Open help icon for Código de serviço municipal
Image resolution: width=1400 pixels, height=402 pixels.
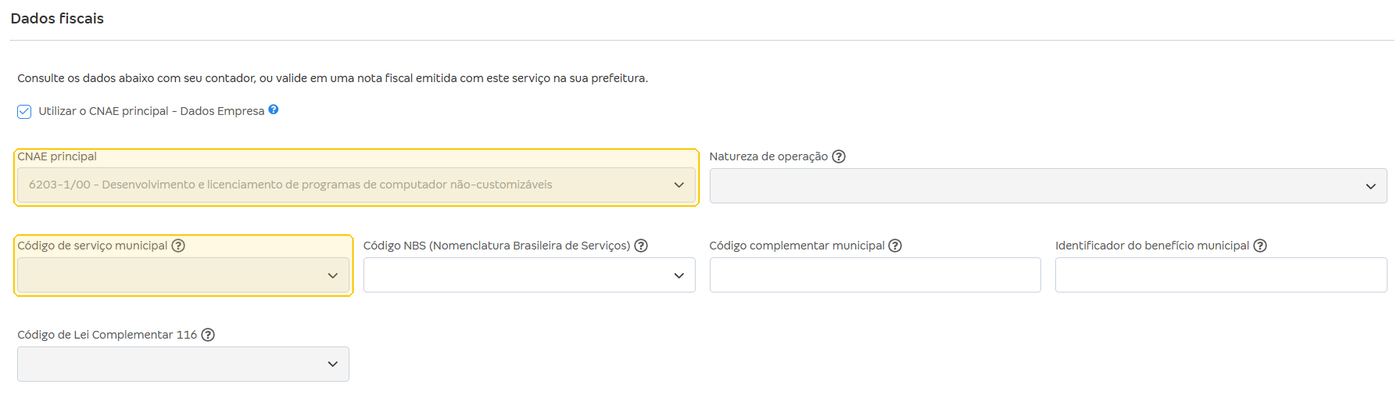click(178, 246)
